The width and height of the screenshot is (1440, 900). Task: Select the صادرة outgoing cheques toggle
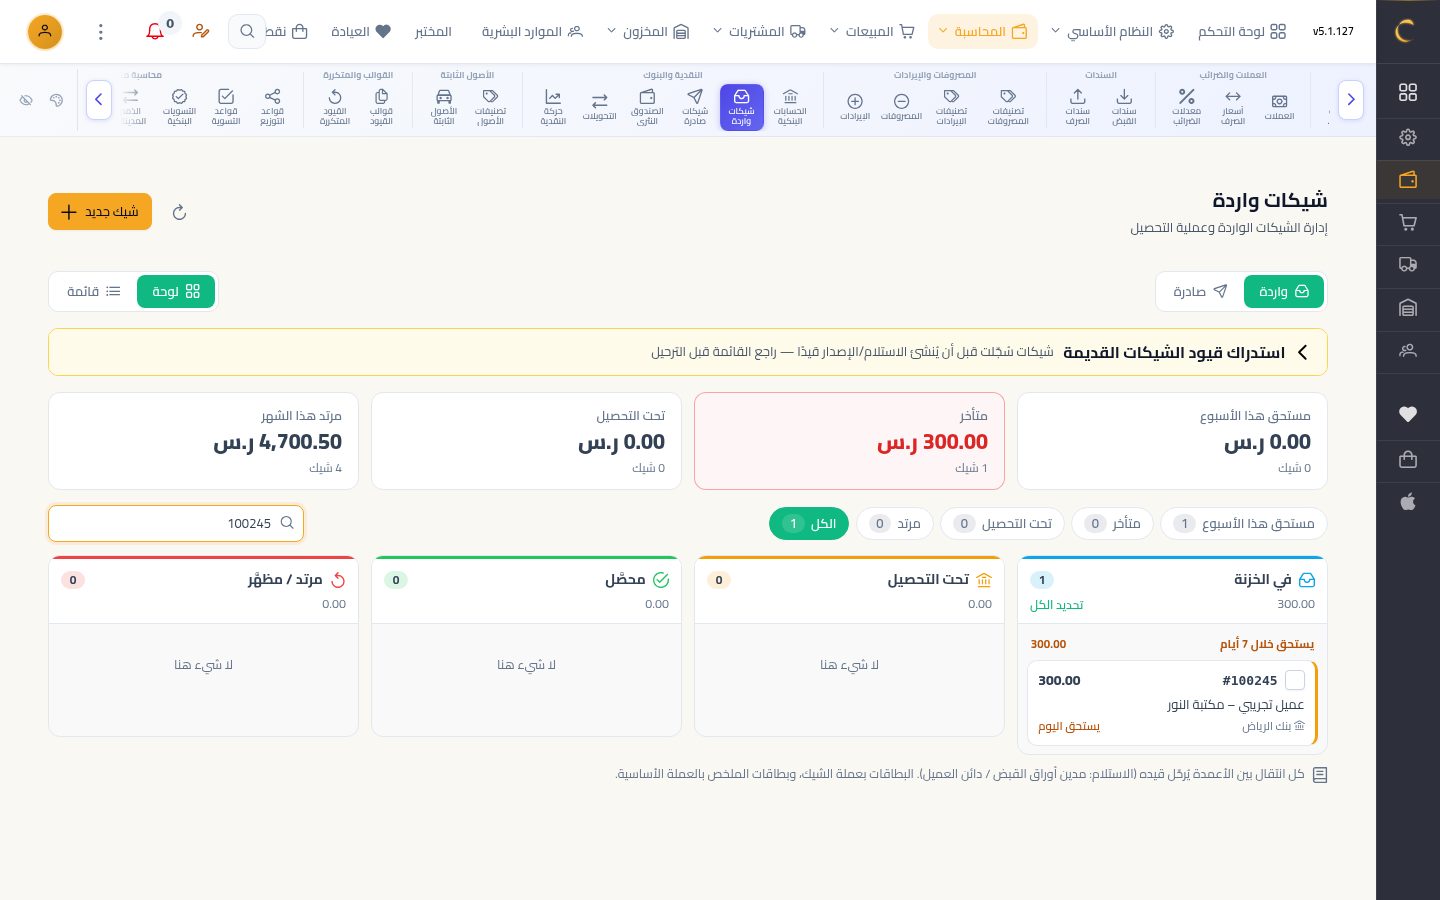pos(1200,291)
